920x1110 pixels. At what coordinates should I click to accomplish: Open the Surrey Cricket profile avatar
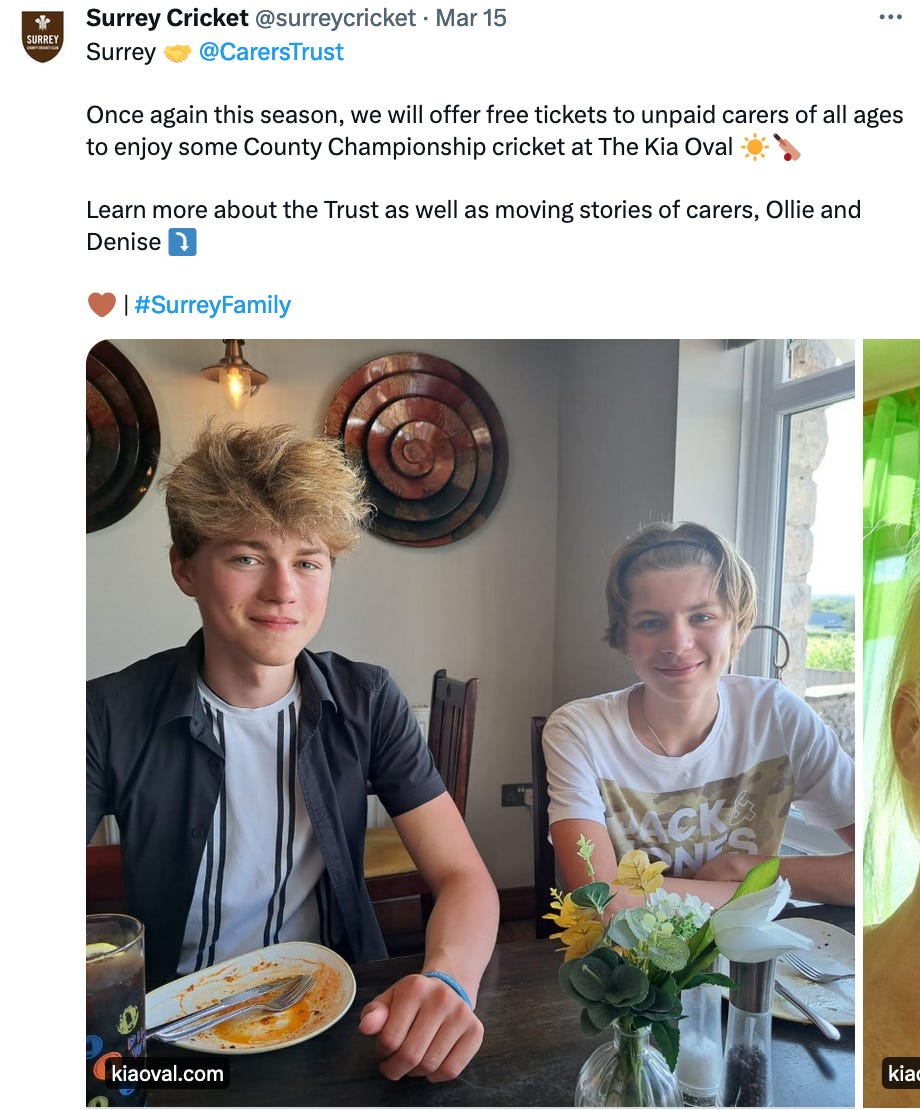pyautogui.click(x=42, y=37)
